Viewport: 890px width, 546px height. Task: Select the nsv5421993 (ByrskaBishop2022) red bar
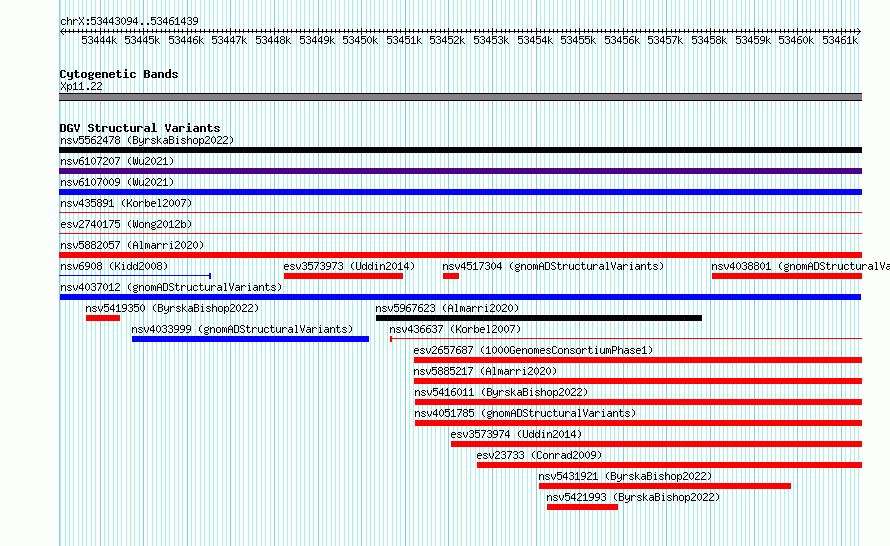pos(582,507)
